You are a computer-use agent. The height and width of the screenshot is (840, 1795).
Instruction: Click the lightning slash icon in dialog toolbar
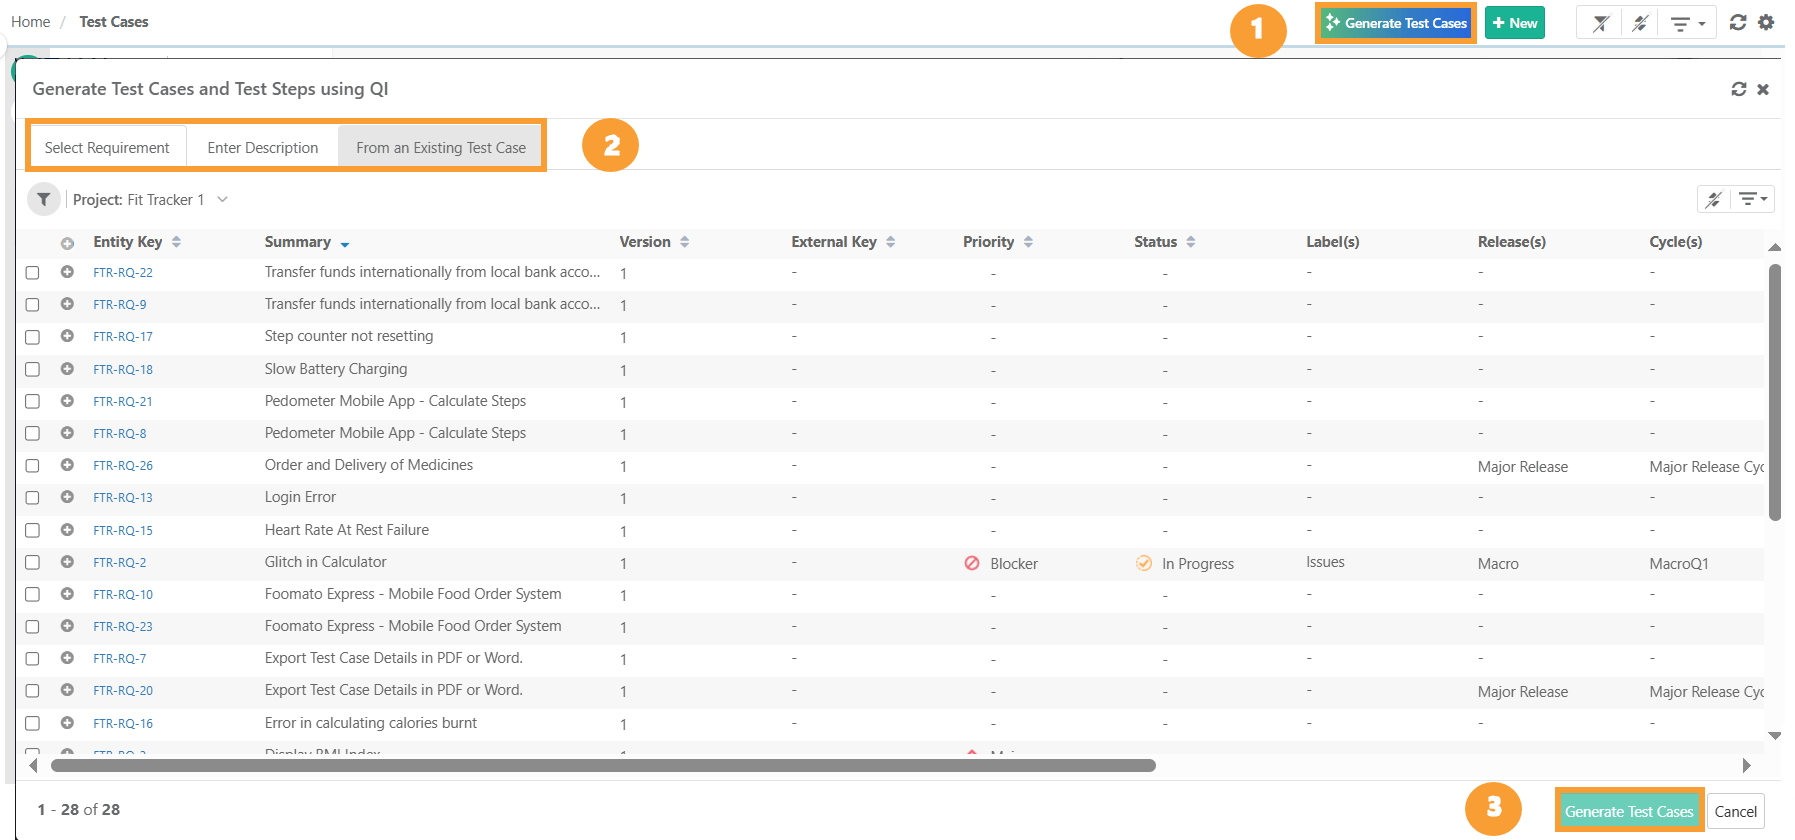[1714, 199]
